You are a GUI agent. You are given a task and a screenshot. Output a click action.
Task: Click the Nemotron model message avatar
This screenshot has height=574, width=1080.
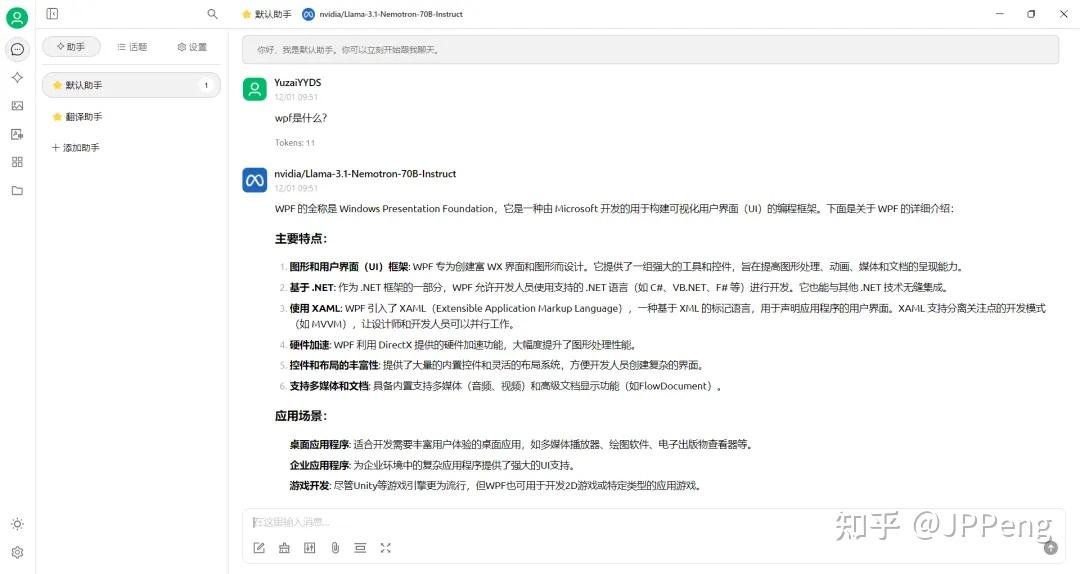(x=255, y=181)
